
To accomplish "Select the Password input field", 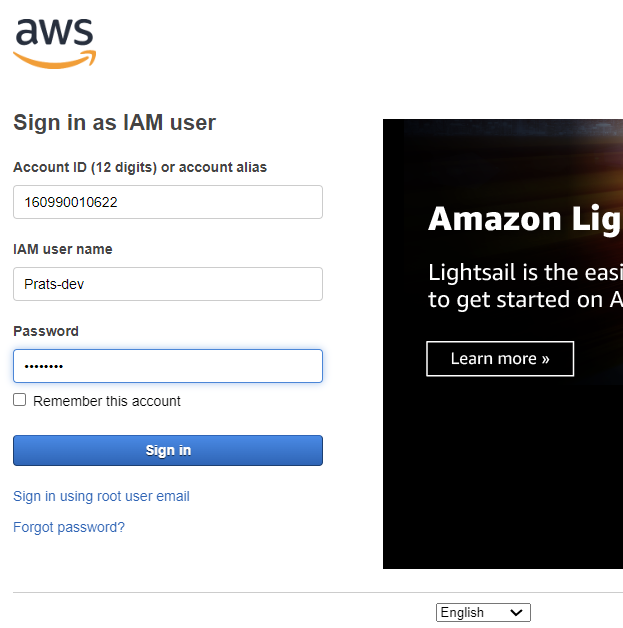I will 168,366.
